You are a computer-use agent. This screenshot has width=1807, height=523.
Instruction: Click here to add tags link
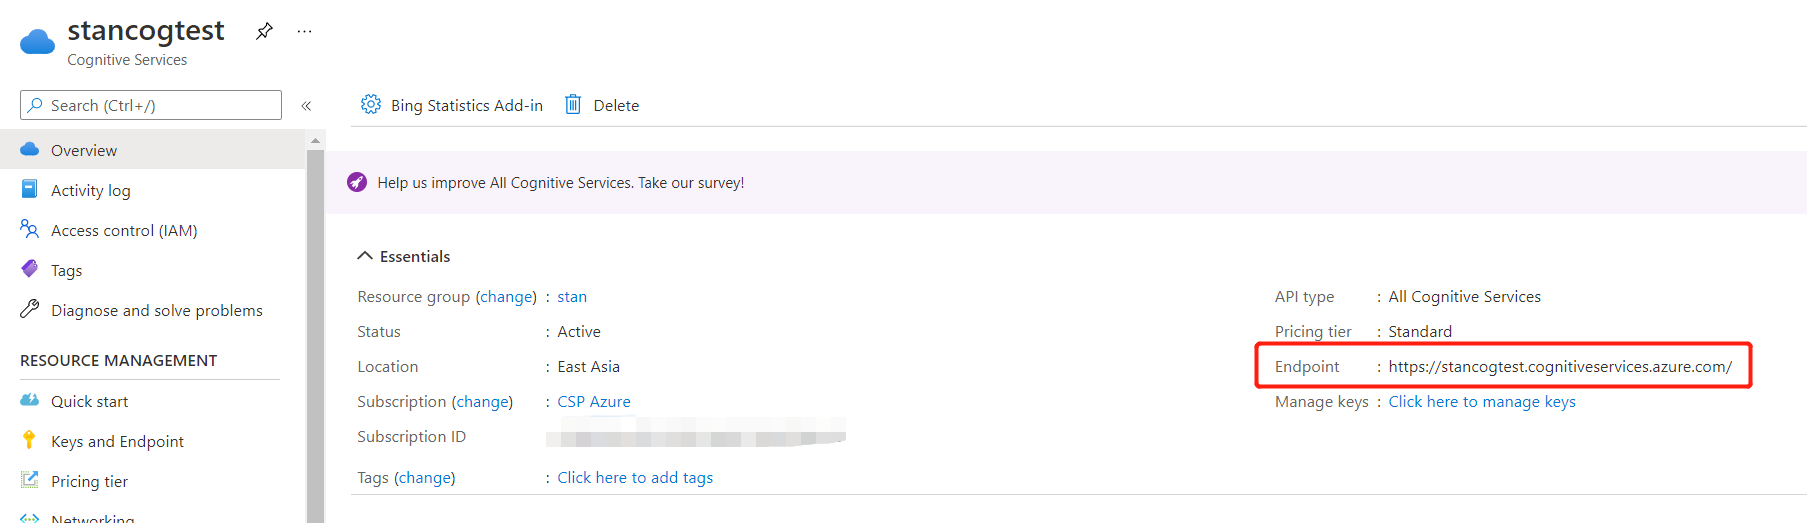point(635,477)
